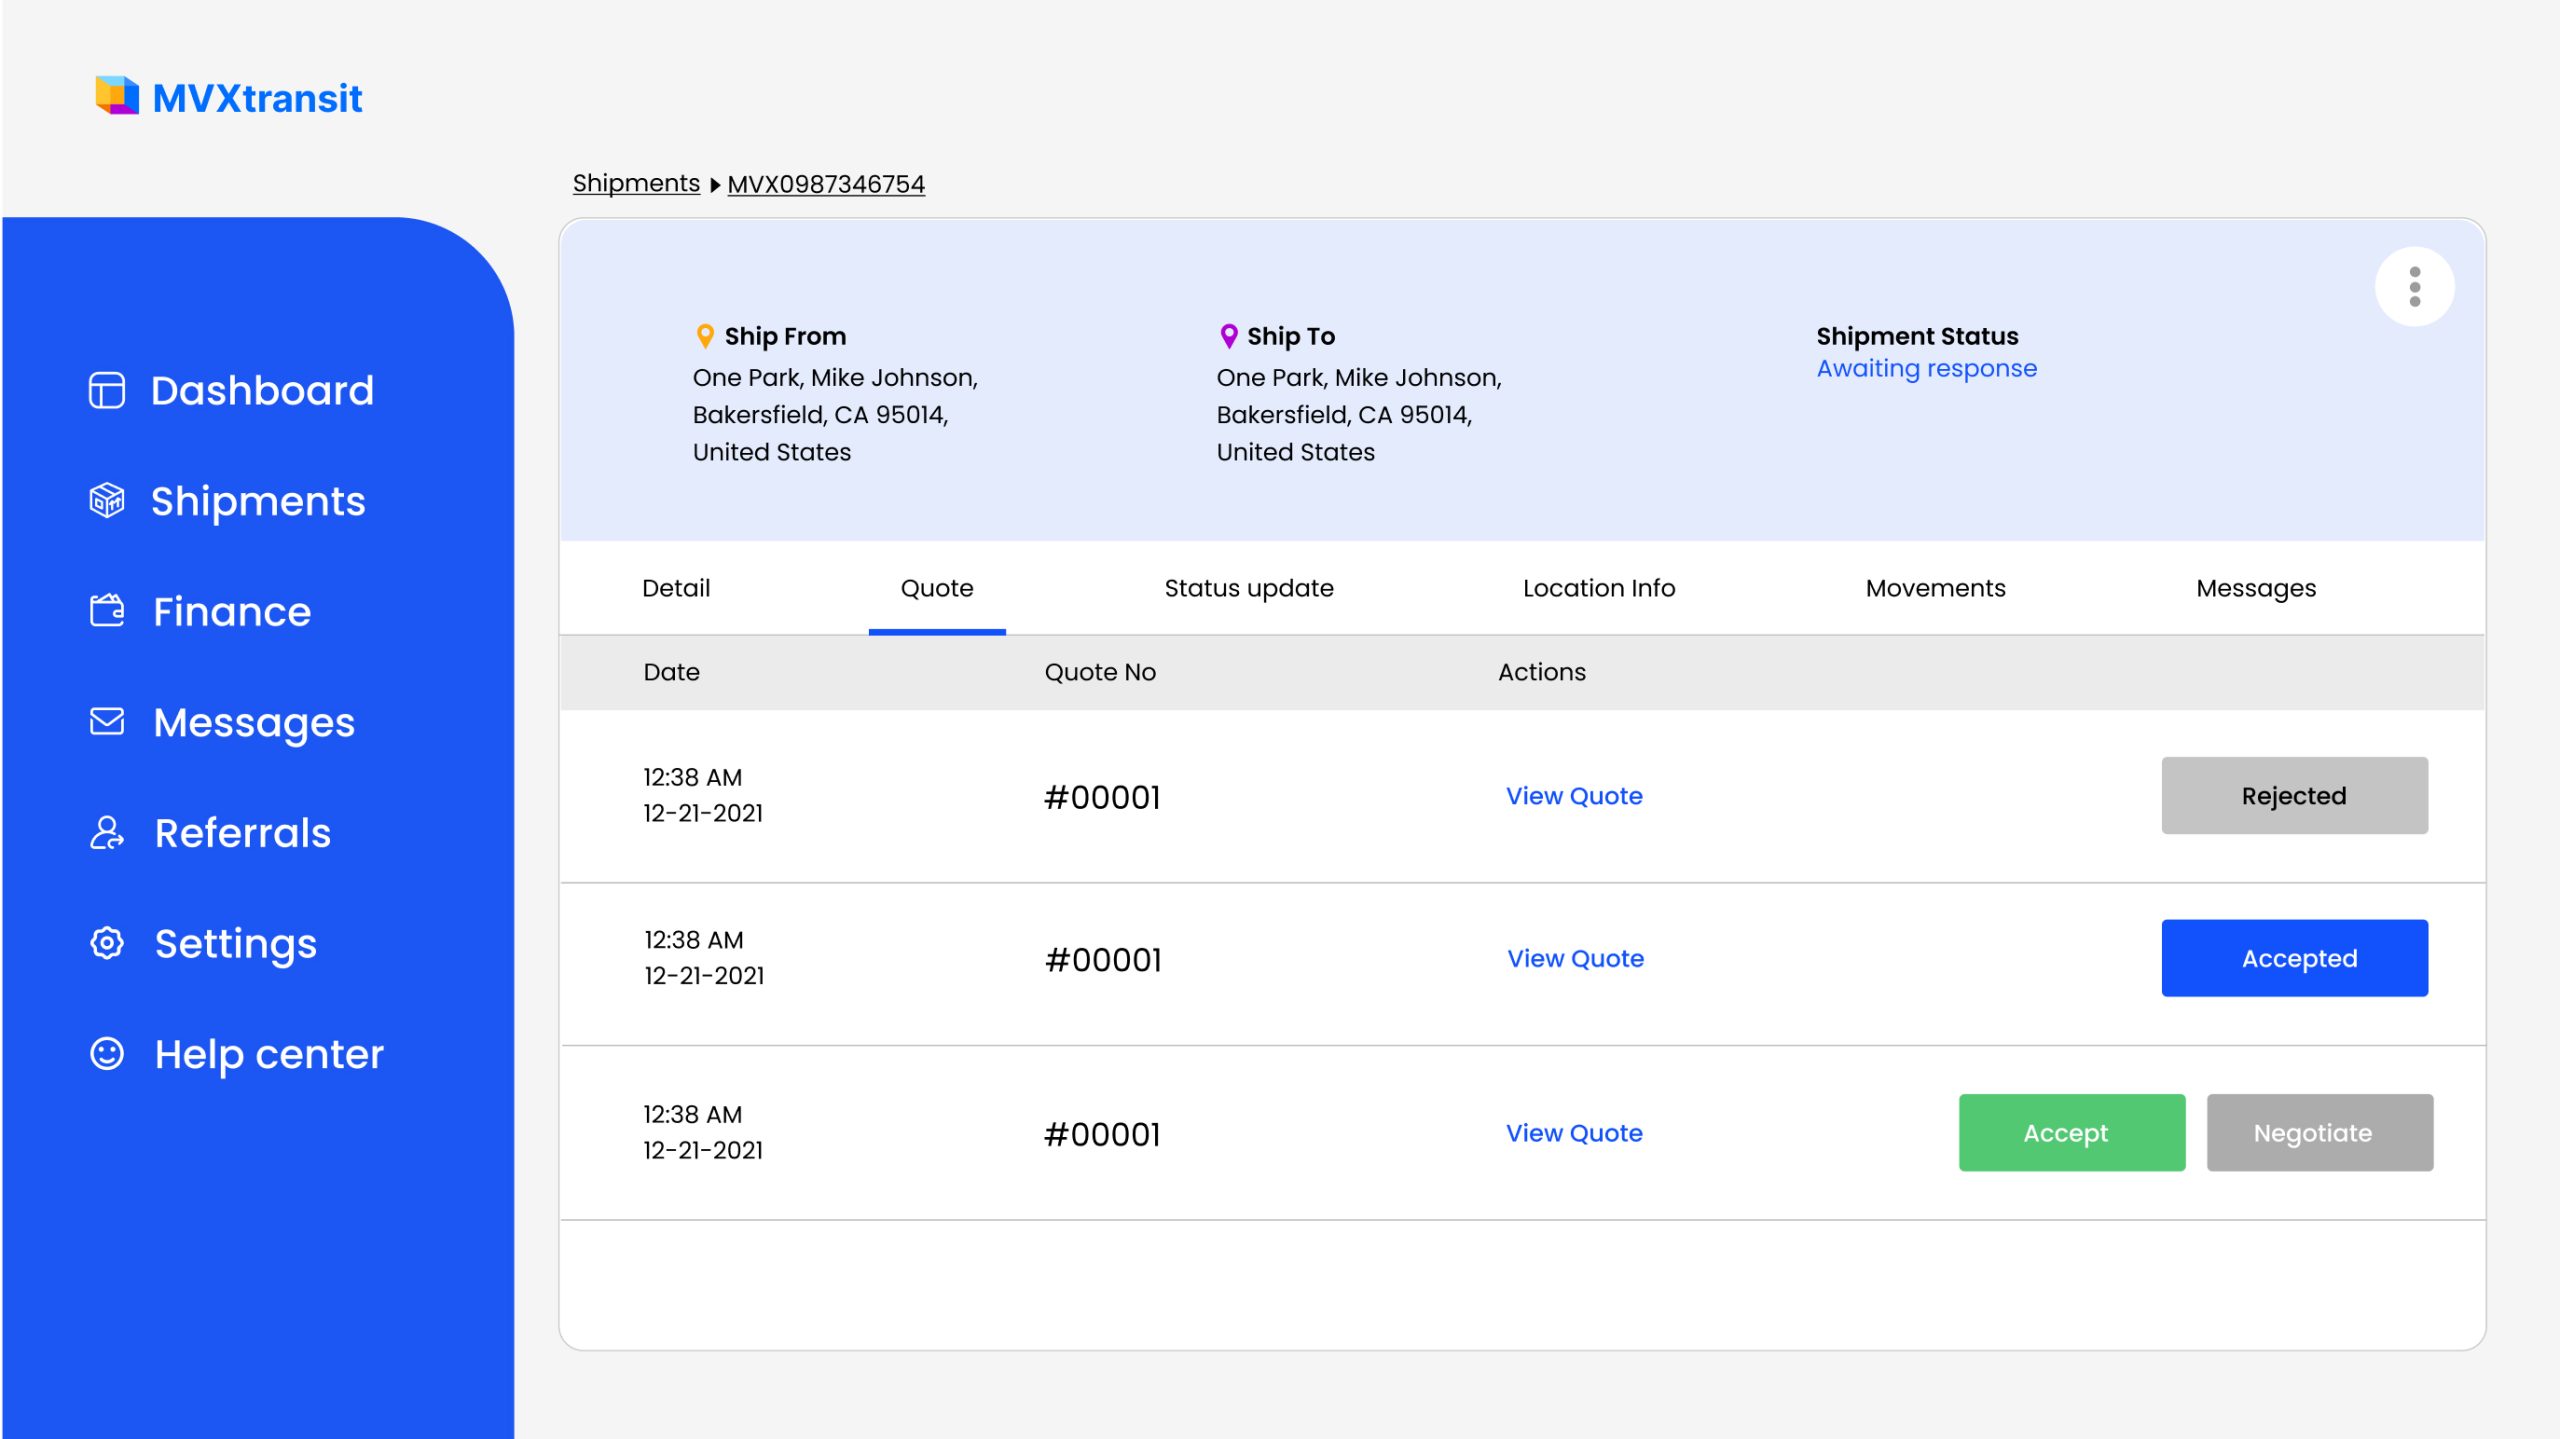Open the Shipments breadcrumb link
This screenshot has width=2560, height=1439.
636,183
